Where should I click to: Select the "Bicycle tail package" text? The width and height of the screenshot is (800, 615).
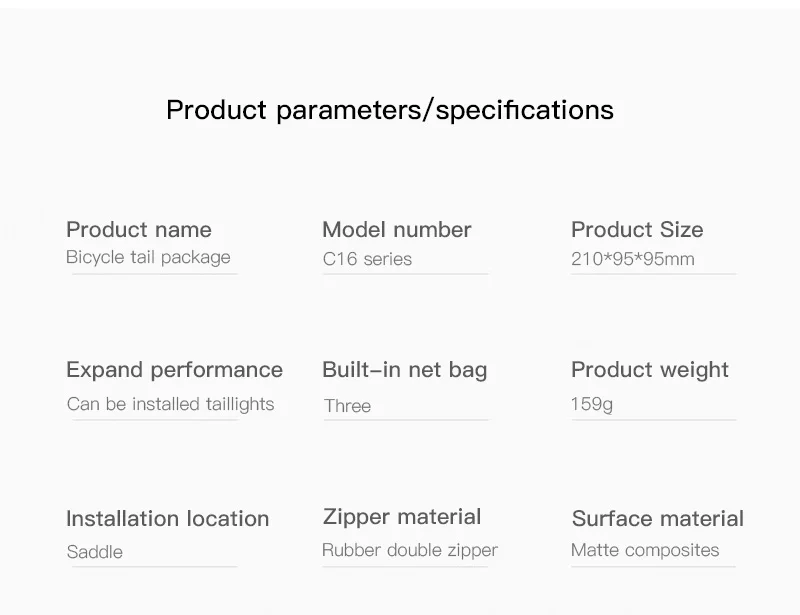[x=148, y=257]
